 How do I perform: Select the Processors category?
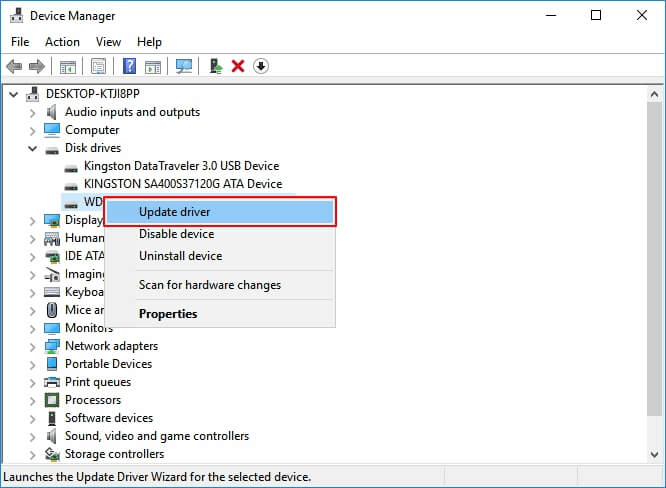click(x=93, y=400)
